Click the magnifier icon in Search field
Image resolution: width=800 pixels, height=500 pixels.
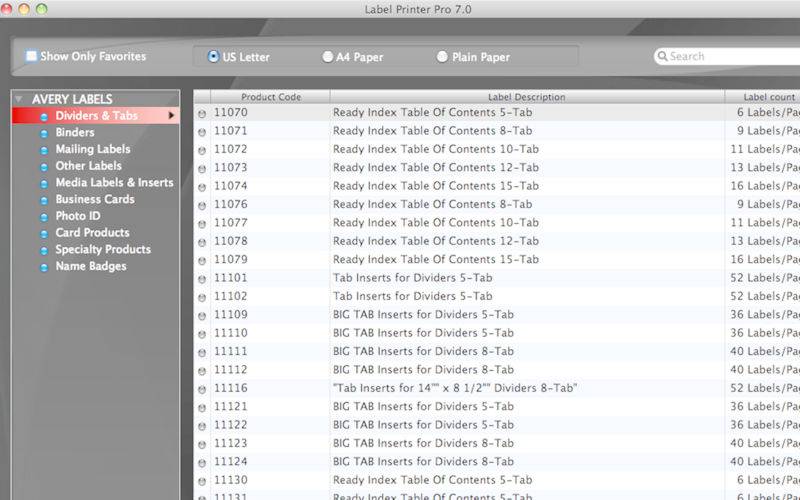click(x=662, y=56)
